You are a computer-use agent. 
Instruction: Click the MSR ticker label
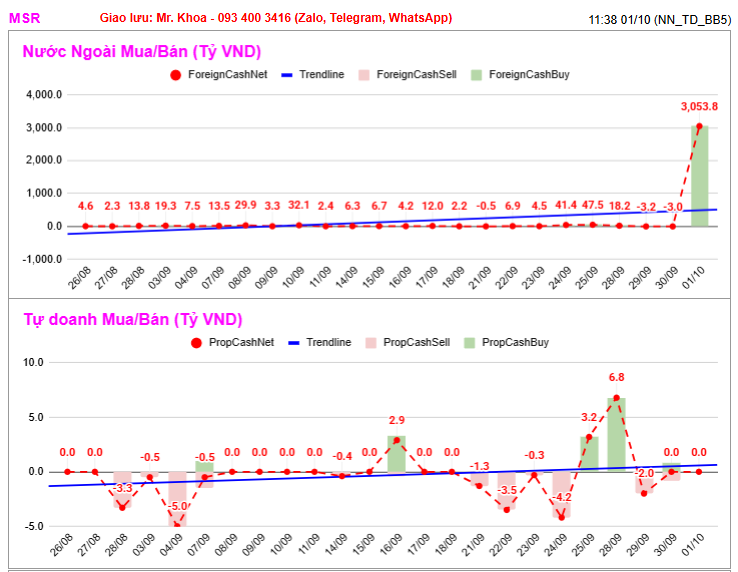(x=24, y=18)
